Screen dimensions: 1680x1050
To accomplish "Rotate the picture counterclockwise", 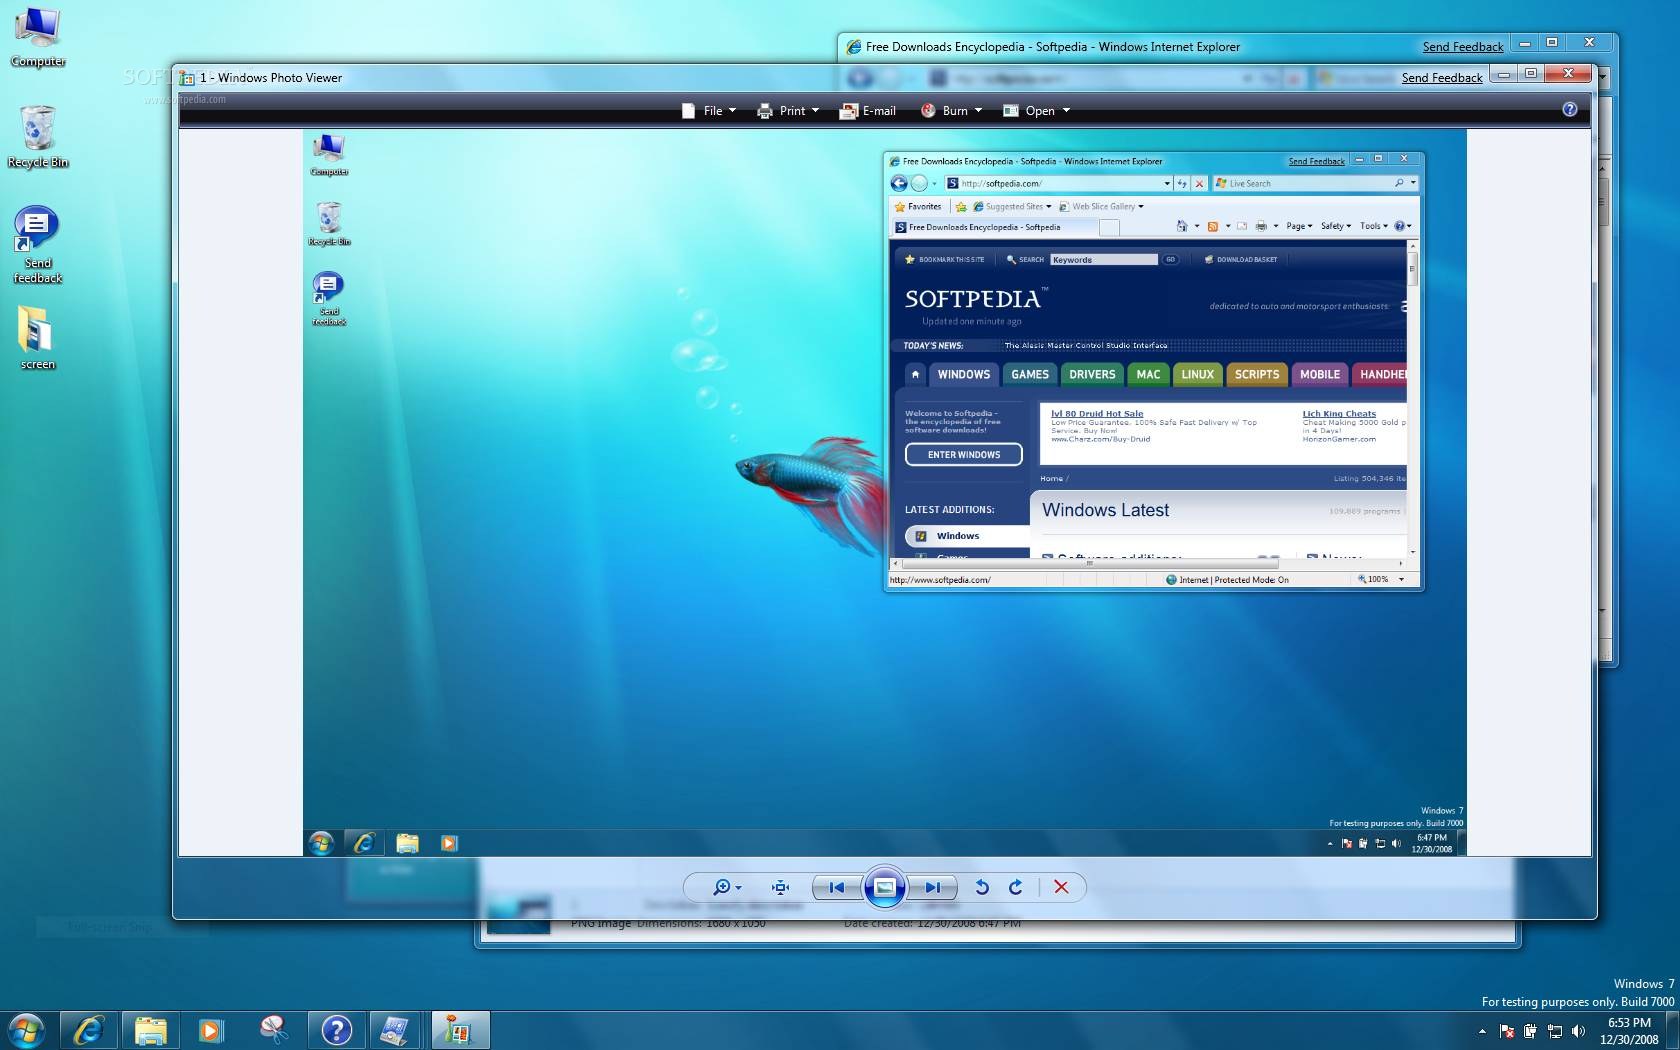I will pos(982,887).
